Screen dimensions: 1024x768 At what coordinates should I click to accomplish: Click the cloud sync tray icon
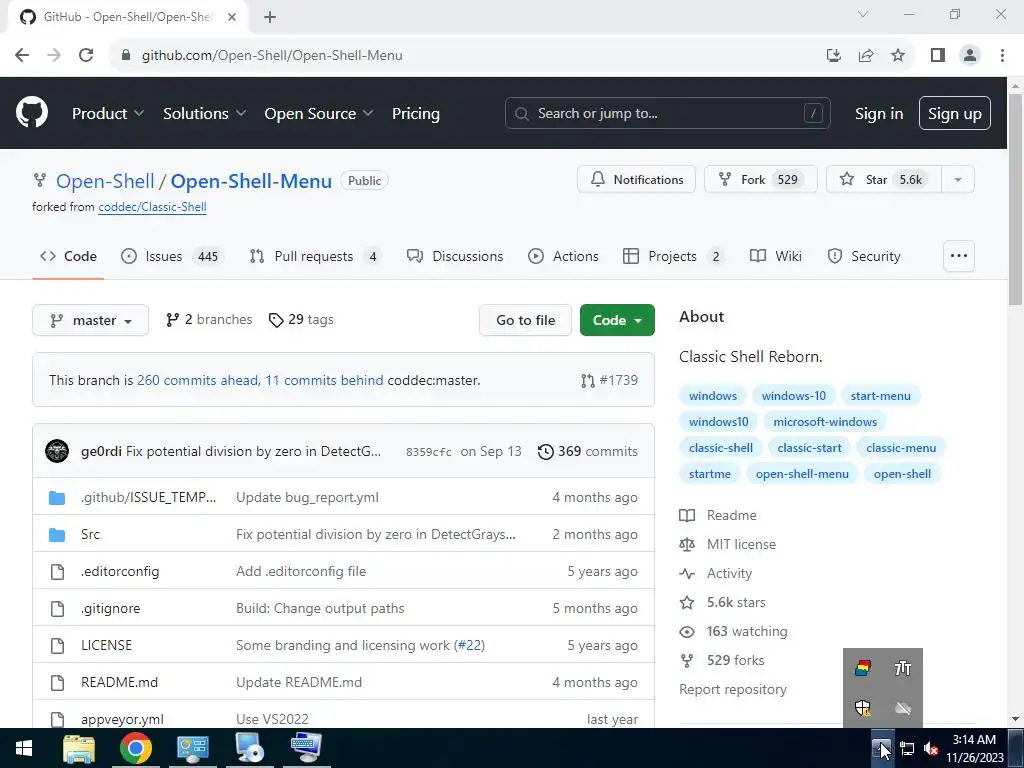pyautogui.click(x=903, y=708)
